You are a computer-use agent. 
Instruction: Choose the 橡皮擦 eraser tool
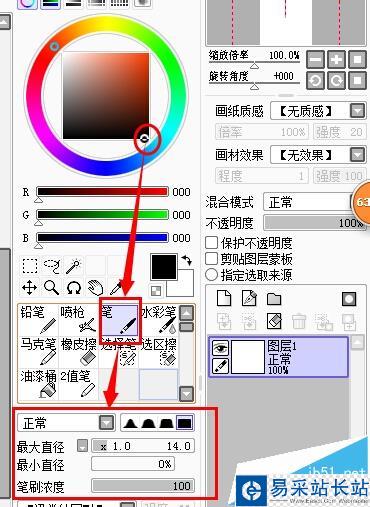tap(78, 352)
